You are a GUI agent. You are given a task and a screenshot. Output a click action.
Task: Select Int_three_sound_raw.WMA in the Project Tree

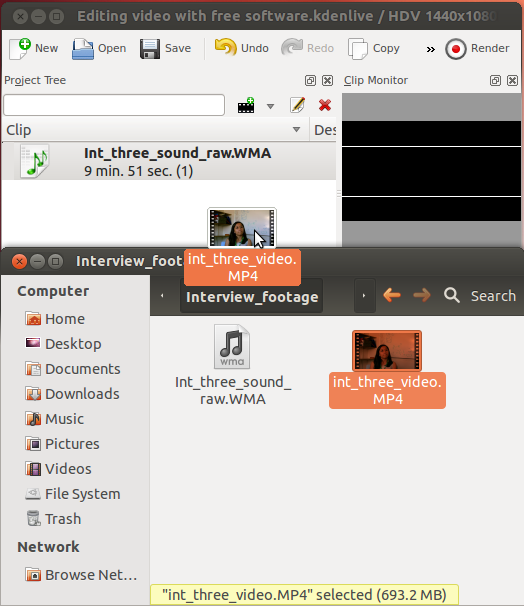click(169, 162)
